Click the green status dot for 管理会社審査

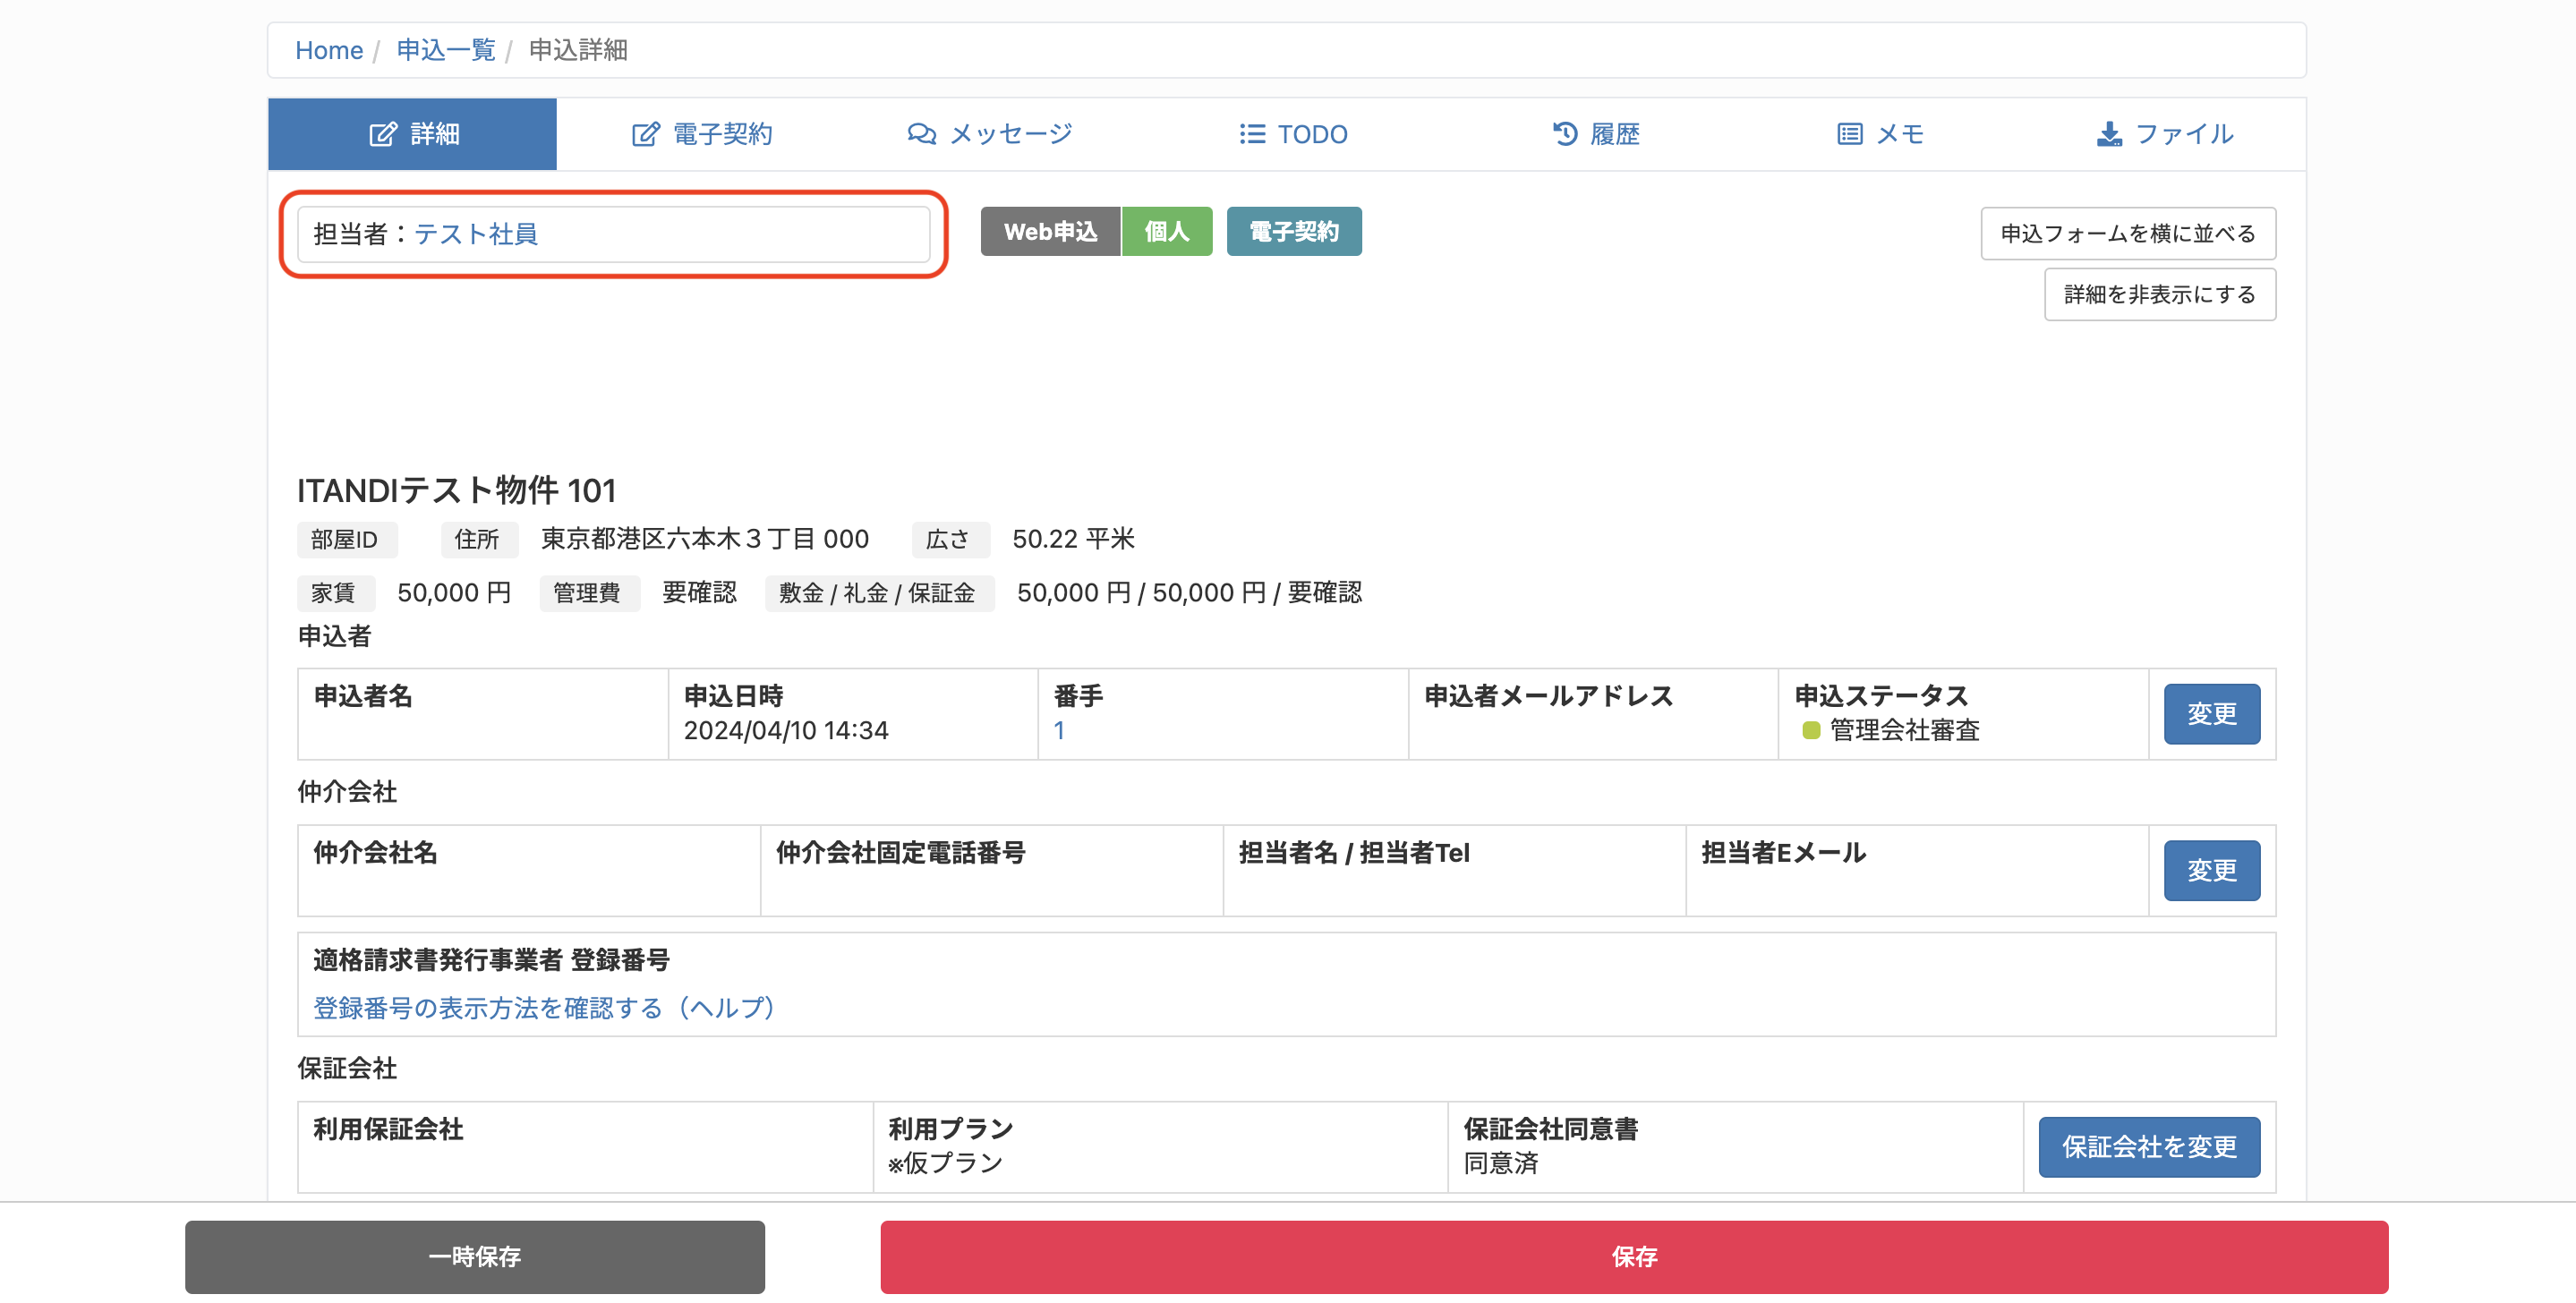click(x=1810, y=731)
